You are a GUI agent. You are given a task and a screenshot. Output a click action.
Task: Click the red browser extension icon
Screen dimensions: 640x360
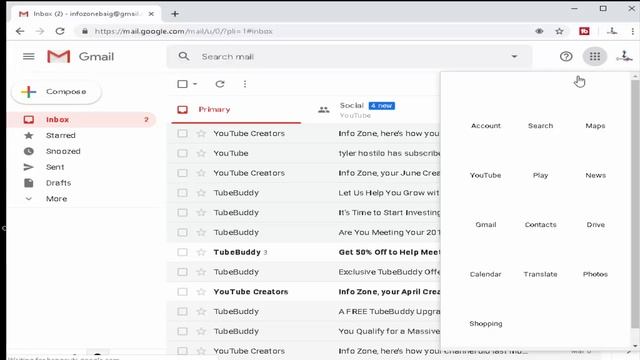(584, 31)
